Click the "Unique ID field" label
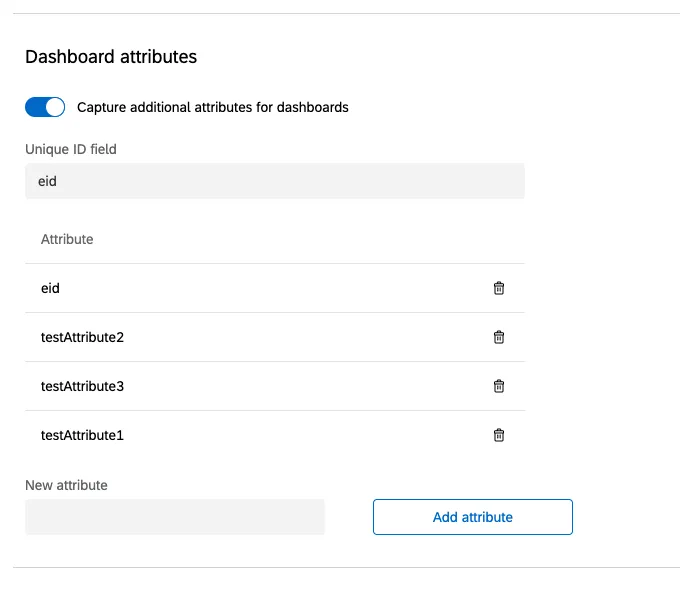This screenshot has width=680, height=595. coord(71,150)
